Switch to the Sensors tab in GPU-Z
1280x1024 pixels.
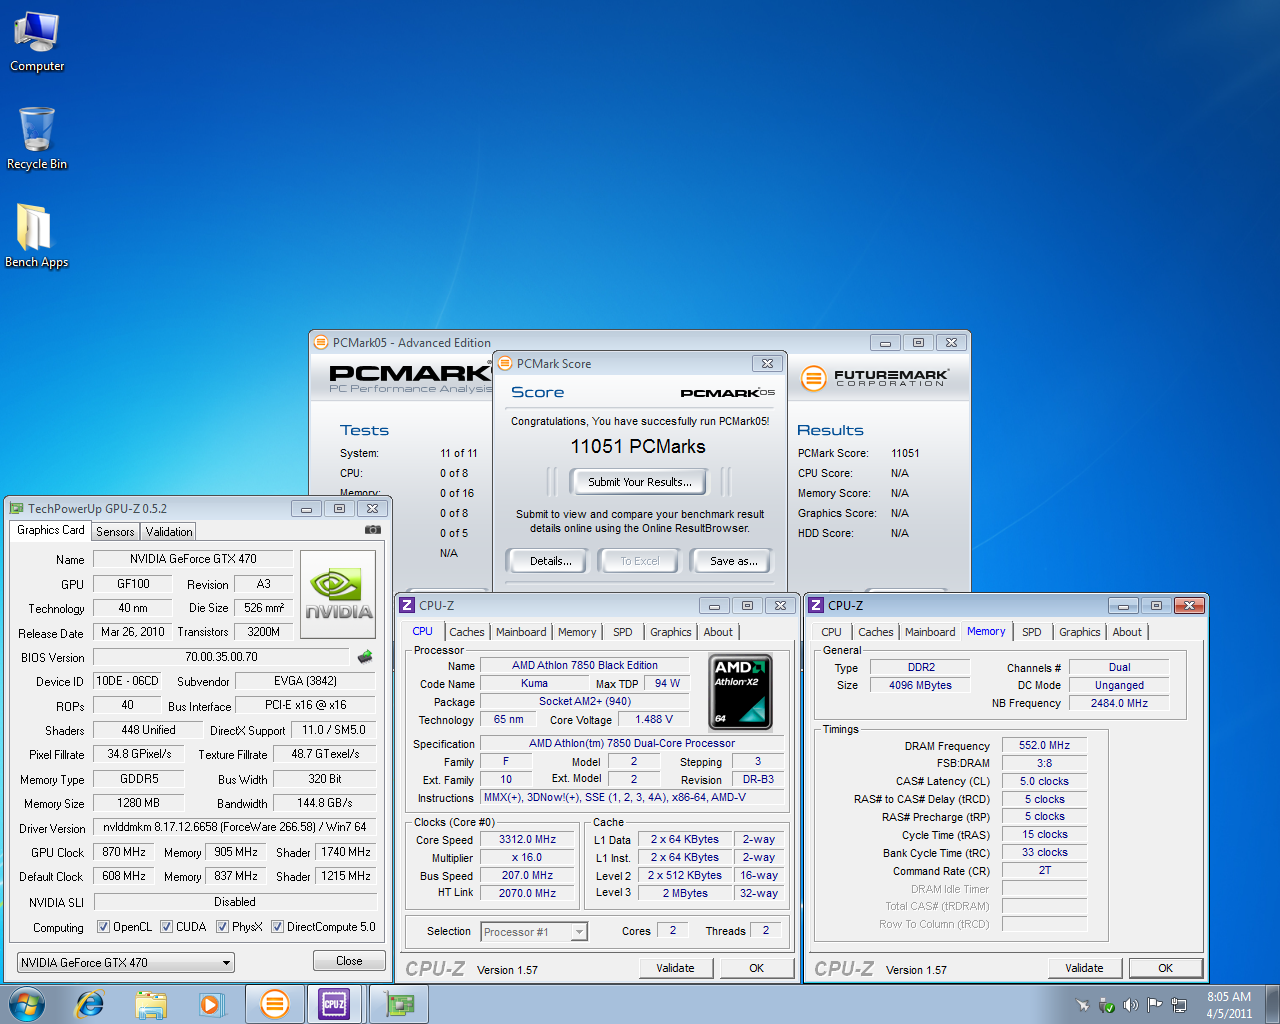click(115, 532)
